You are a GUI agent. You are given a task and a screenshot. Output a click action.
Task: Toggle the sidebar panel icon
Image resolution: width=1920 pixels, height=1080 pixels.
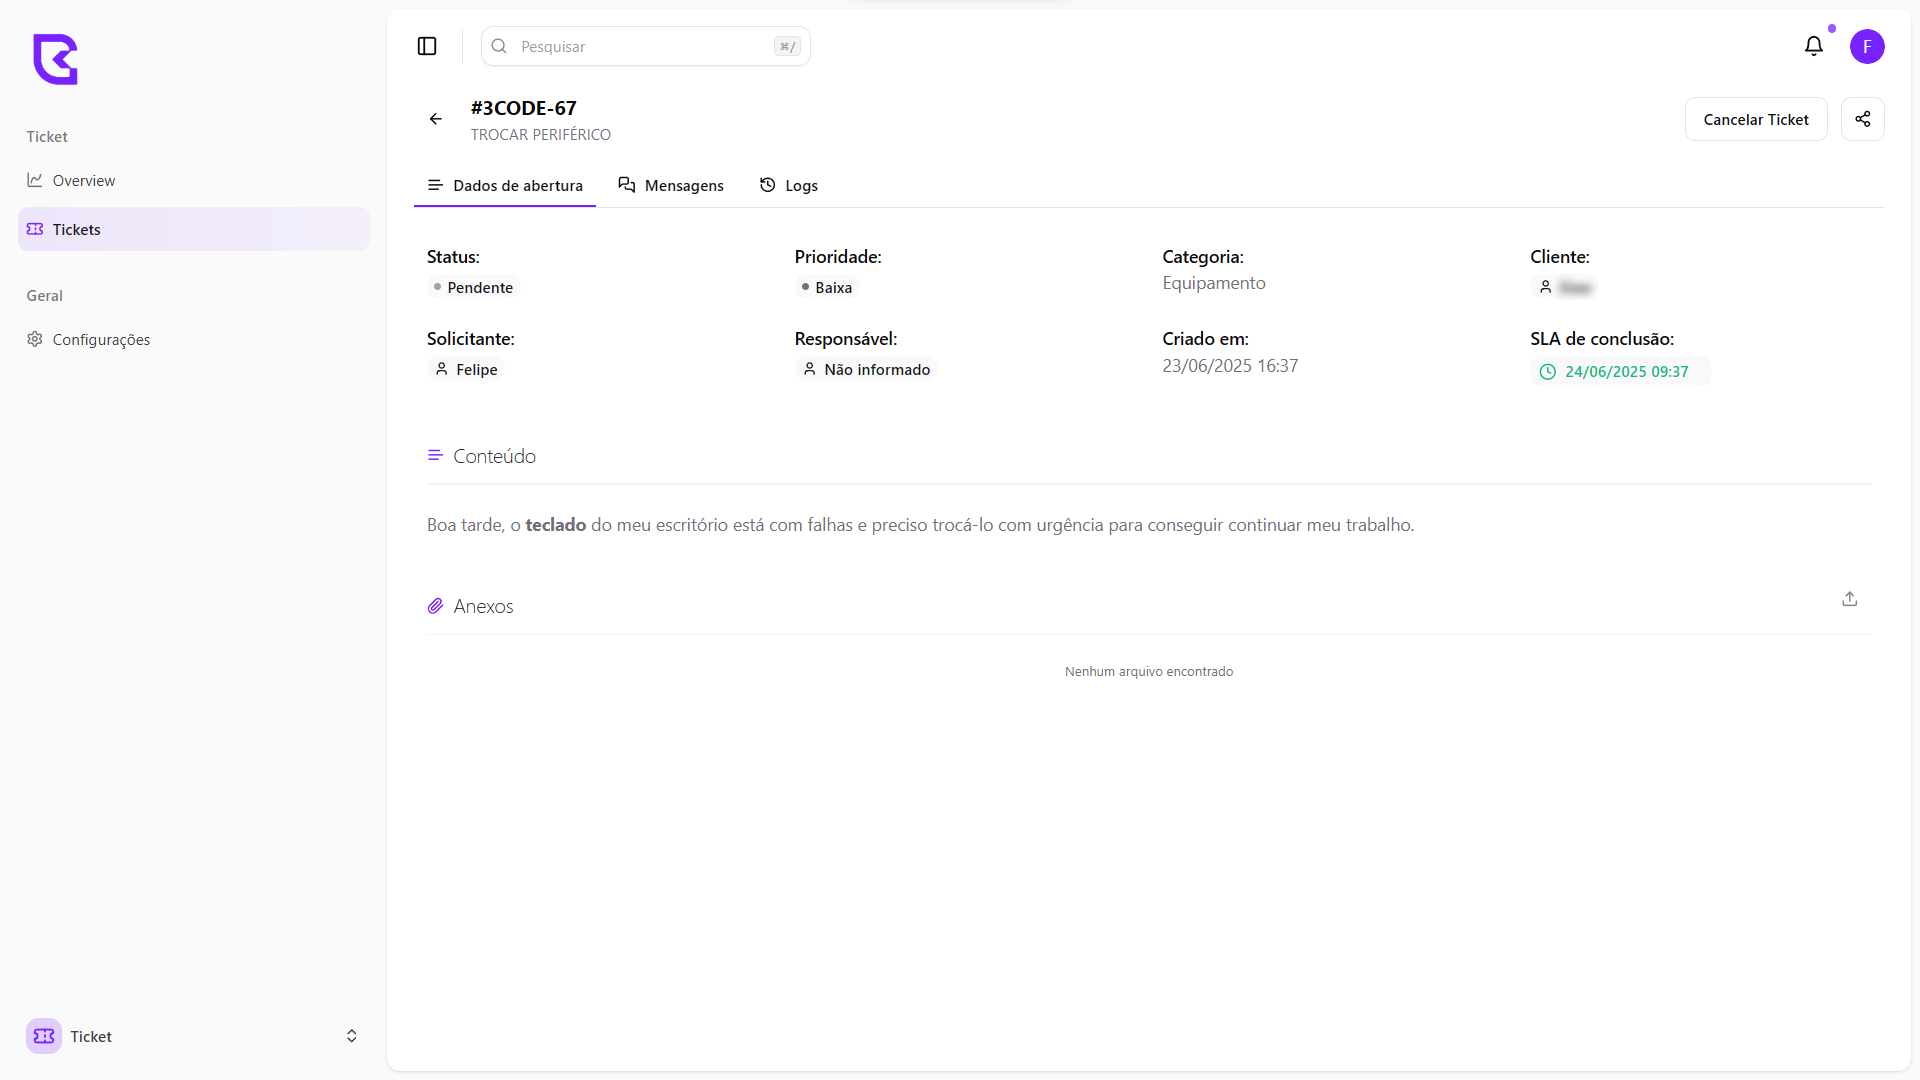click(427, 47)
